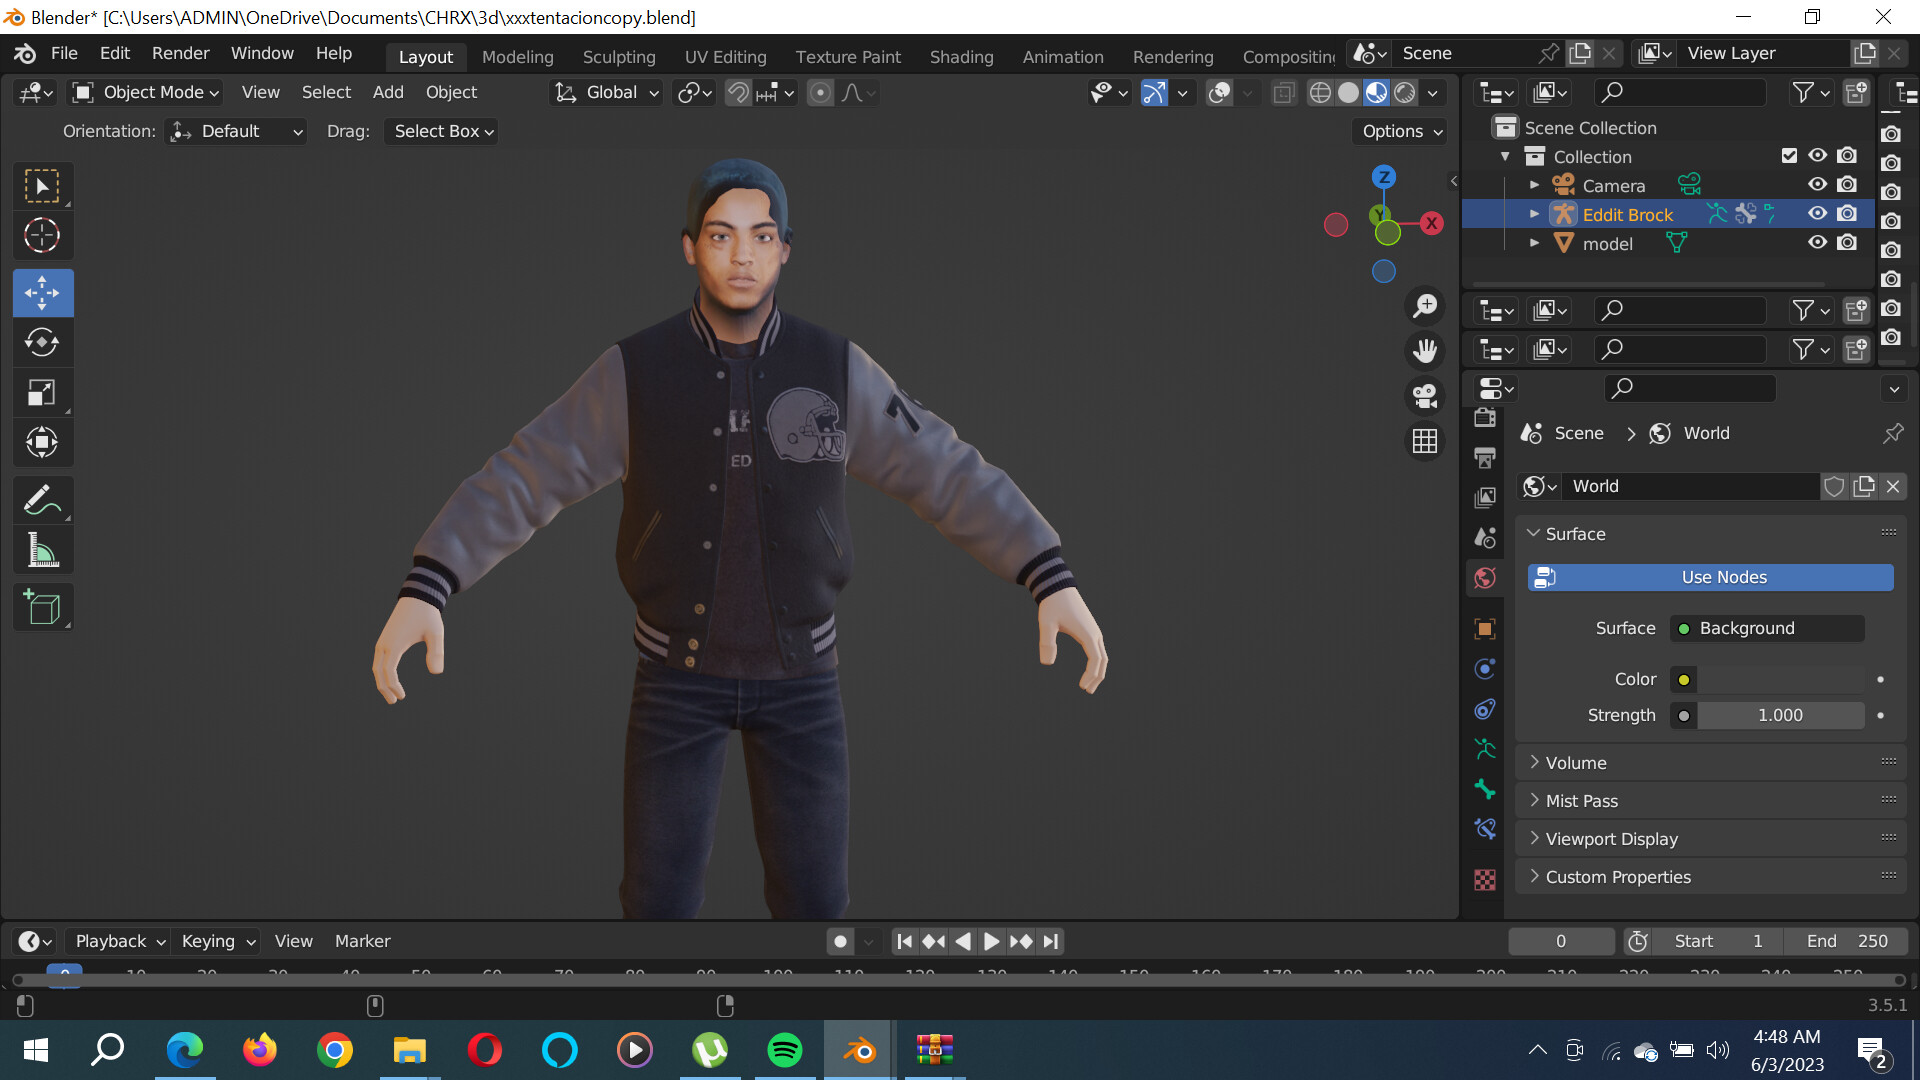Select the Annotate tool
The height and width of the screenshot is (1080, 1920).
[x=42, y=499]
